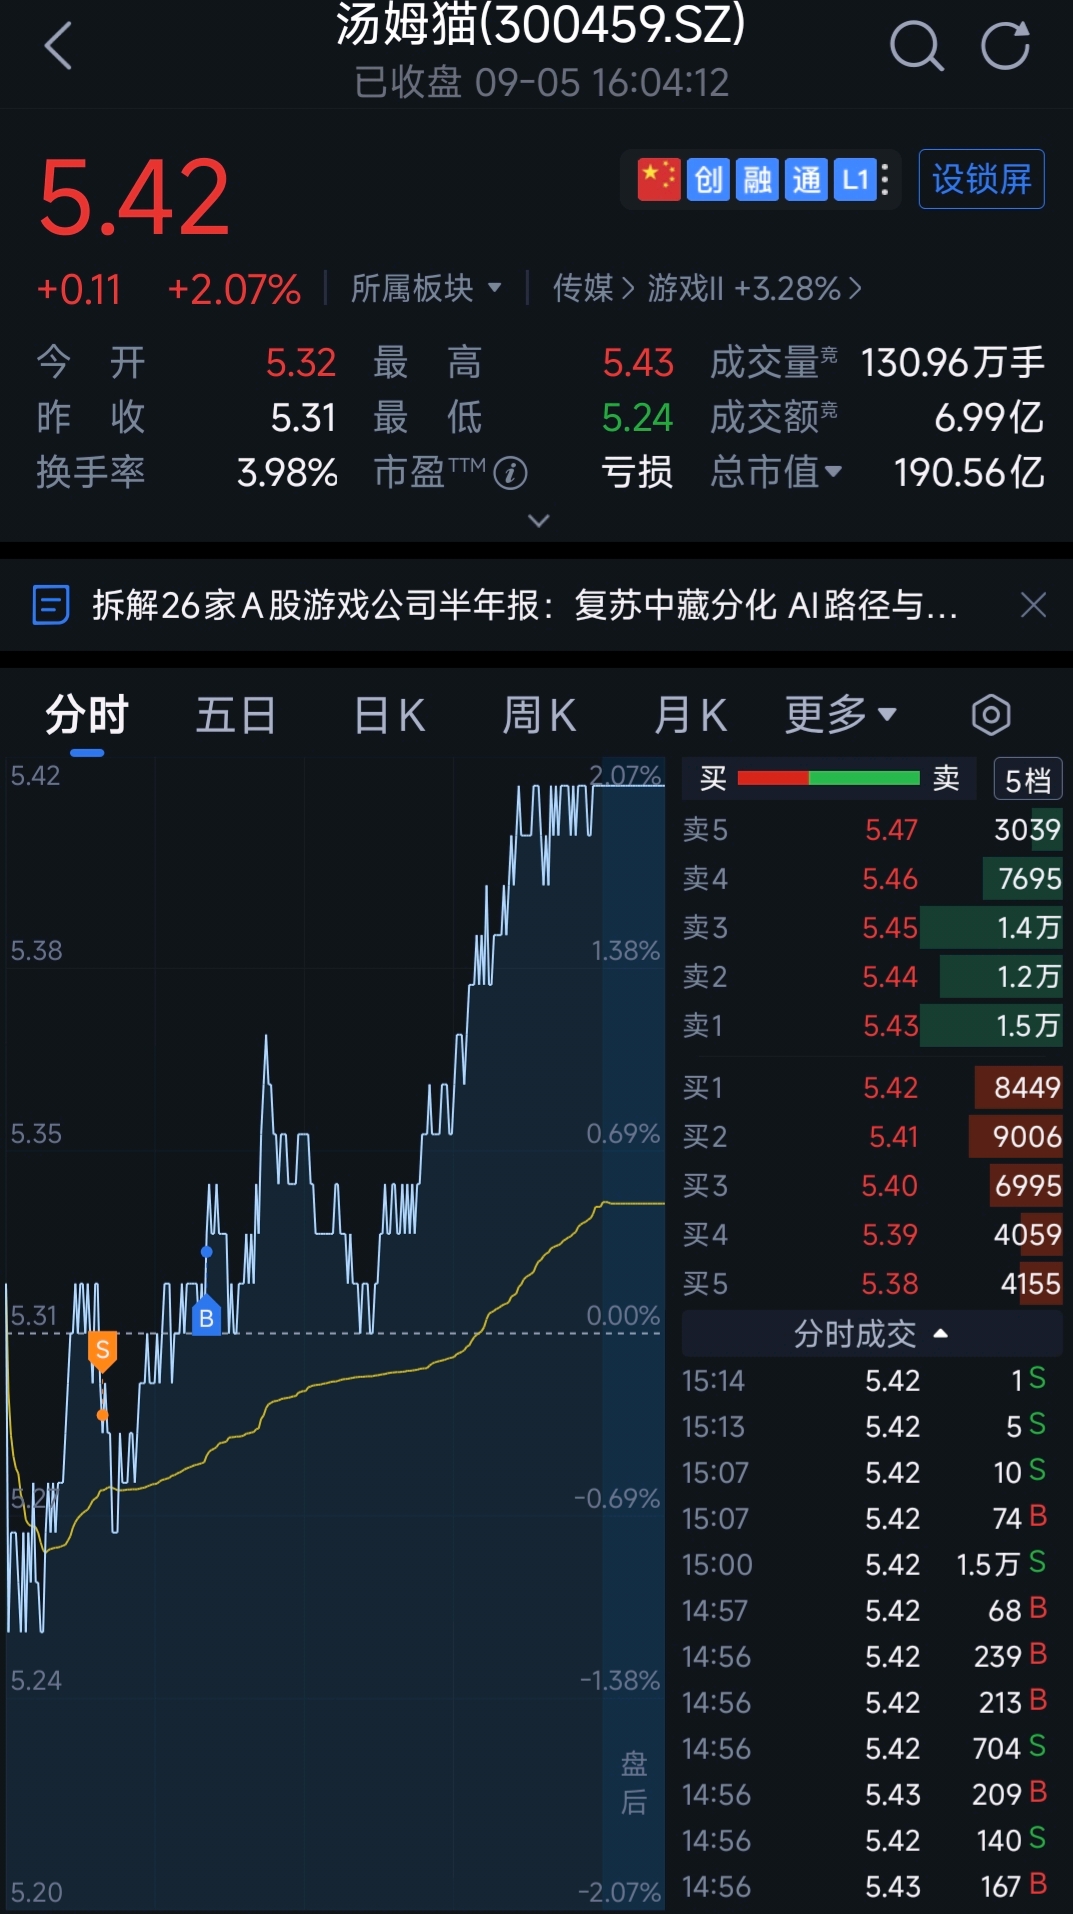Tap the 卖2 row at 5.44
The height and width of the screenshot is (1914, 1073).
(871, 976)
